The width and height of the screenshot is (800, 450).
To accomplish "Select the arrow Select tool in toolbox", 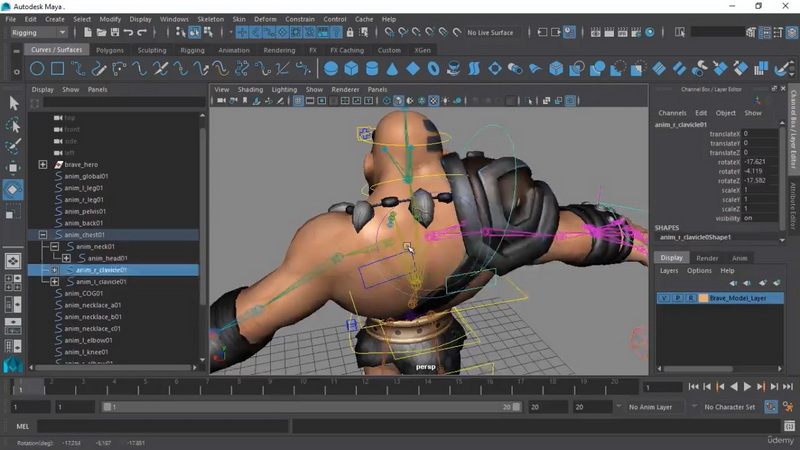I will pyautogui.click(x=13, y=104).
